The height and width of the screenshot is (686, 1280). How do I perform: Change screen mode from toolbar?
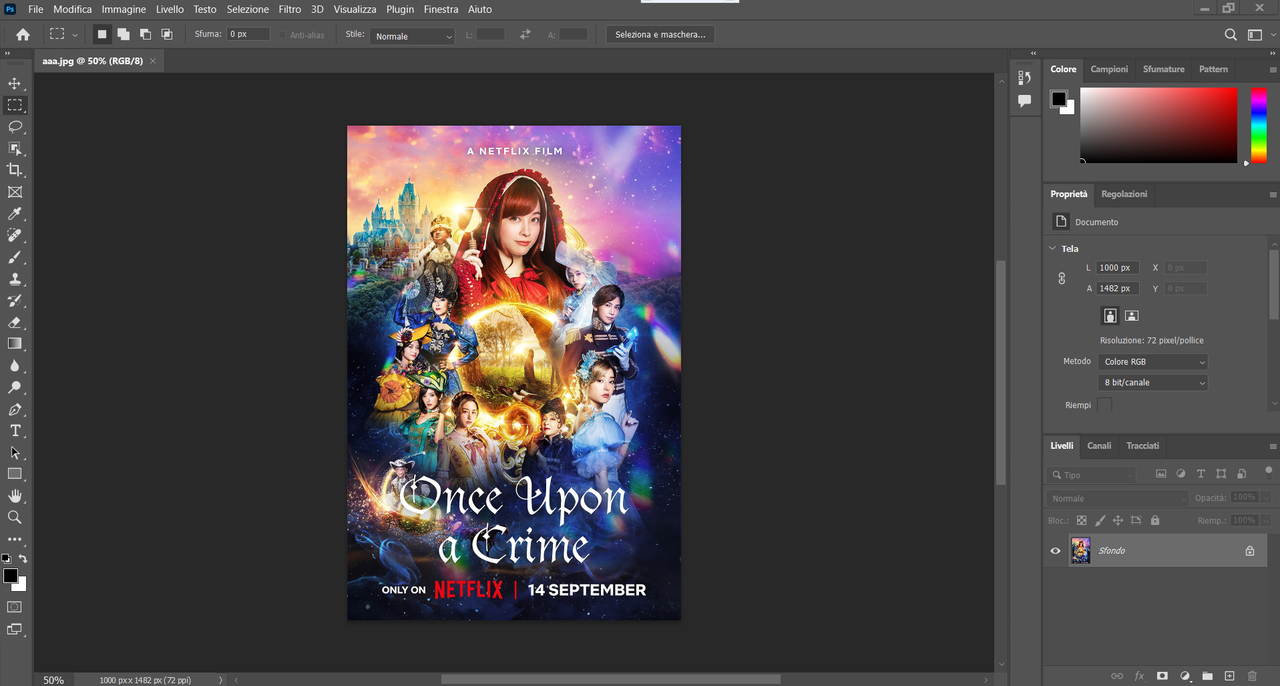[x=15, y=629]
